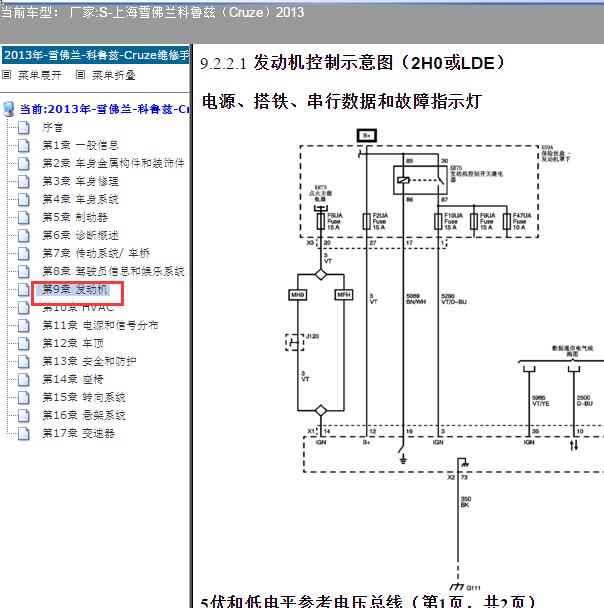Click the page icon beside 序言

click(x=24, y=128)
